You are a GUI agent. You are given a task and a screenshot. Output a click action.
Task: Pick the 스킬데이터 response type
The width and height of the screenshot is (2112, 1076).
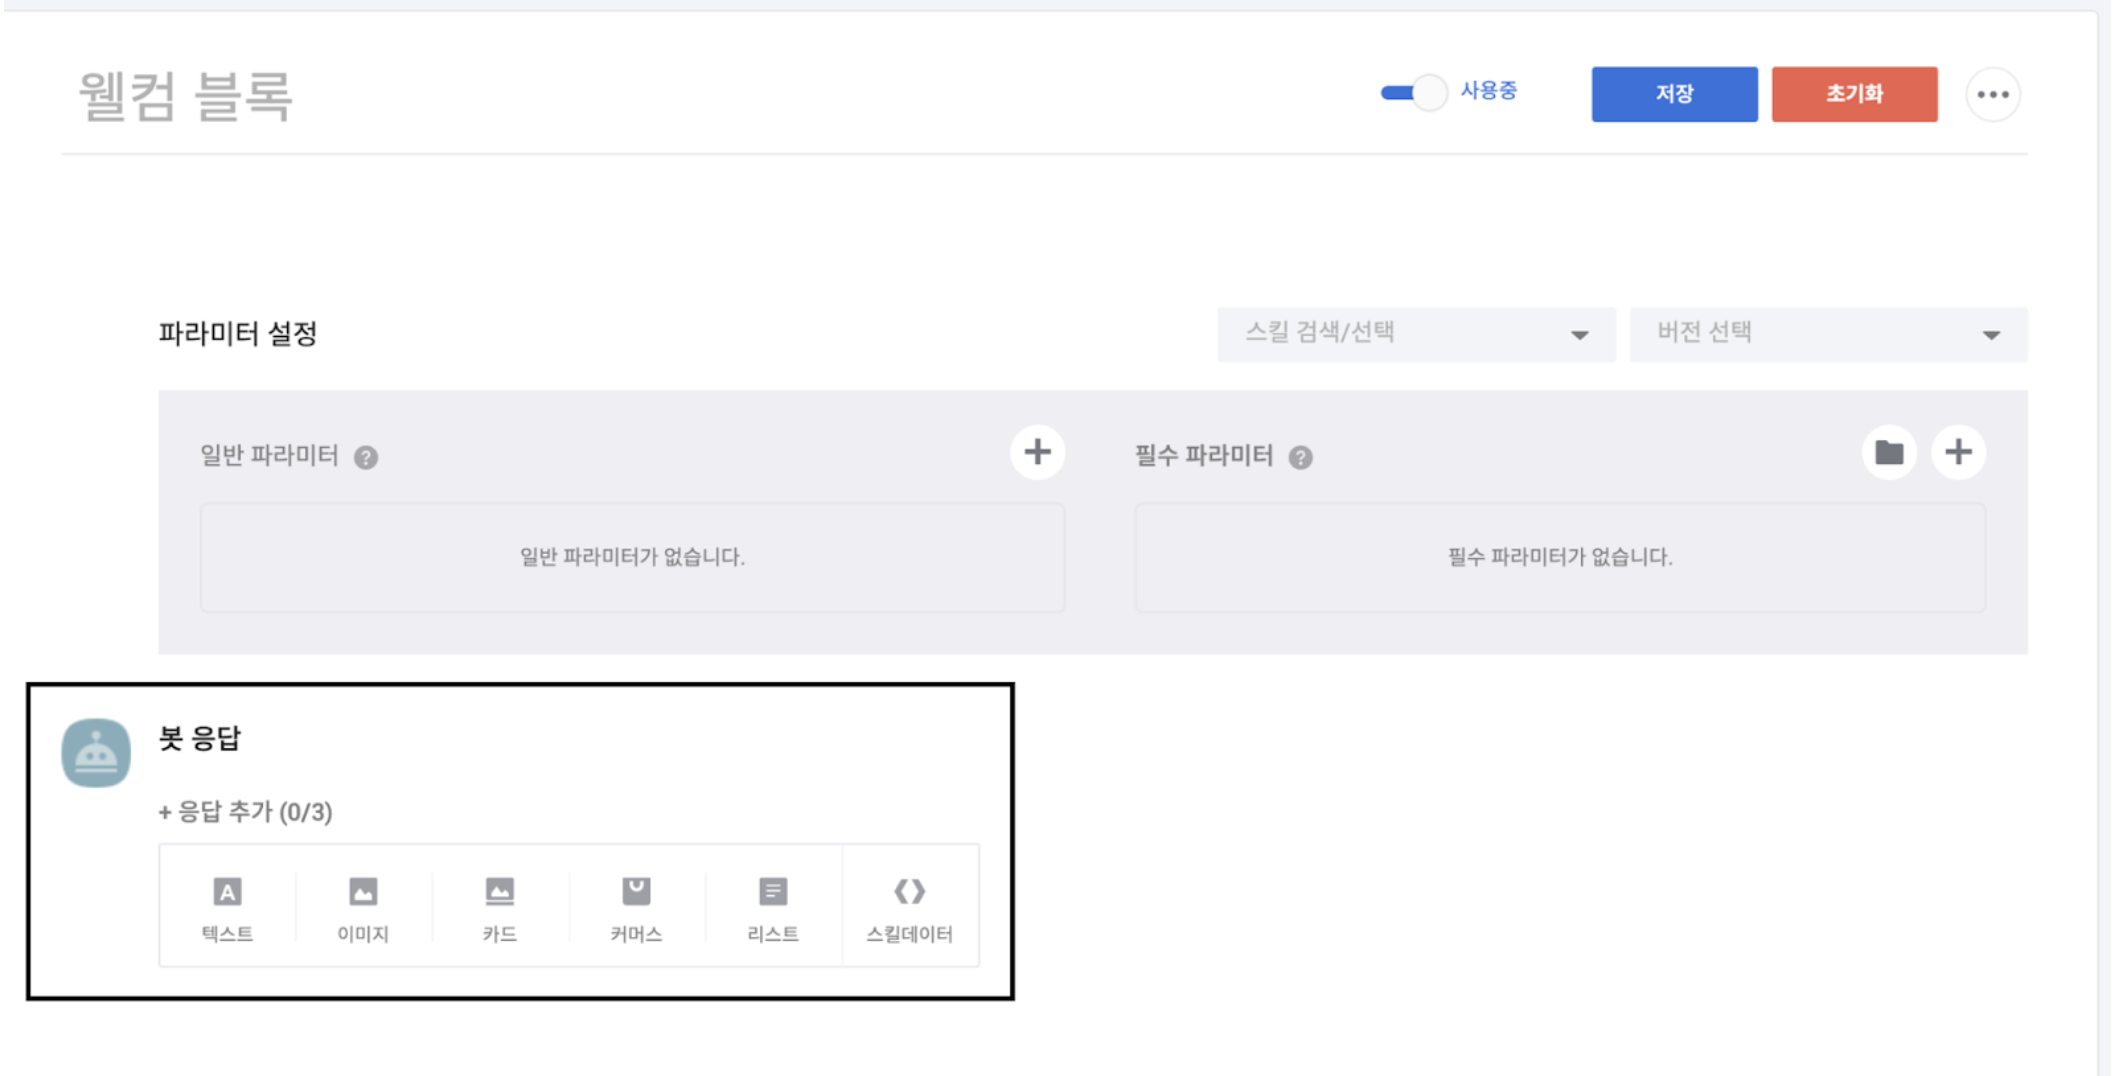(909, 906)
